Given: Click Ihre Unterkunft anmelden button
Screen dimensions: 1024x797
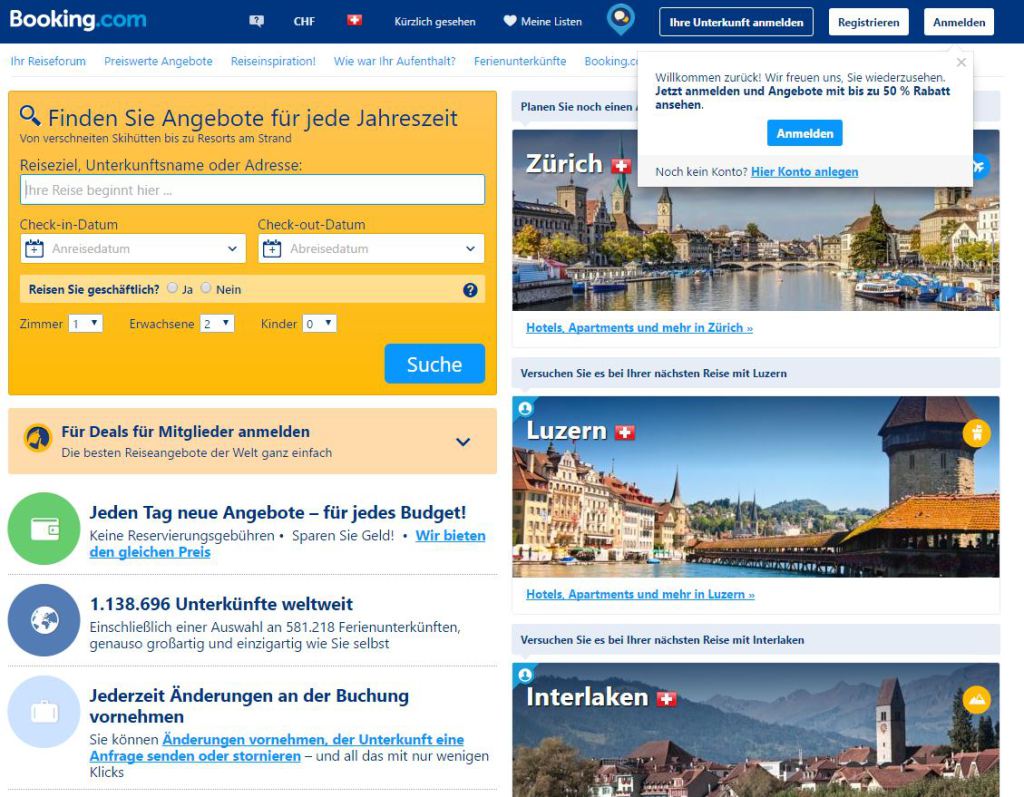Looking at the screenshot, I should coord(736,22).
